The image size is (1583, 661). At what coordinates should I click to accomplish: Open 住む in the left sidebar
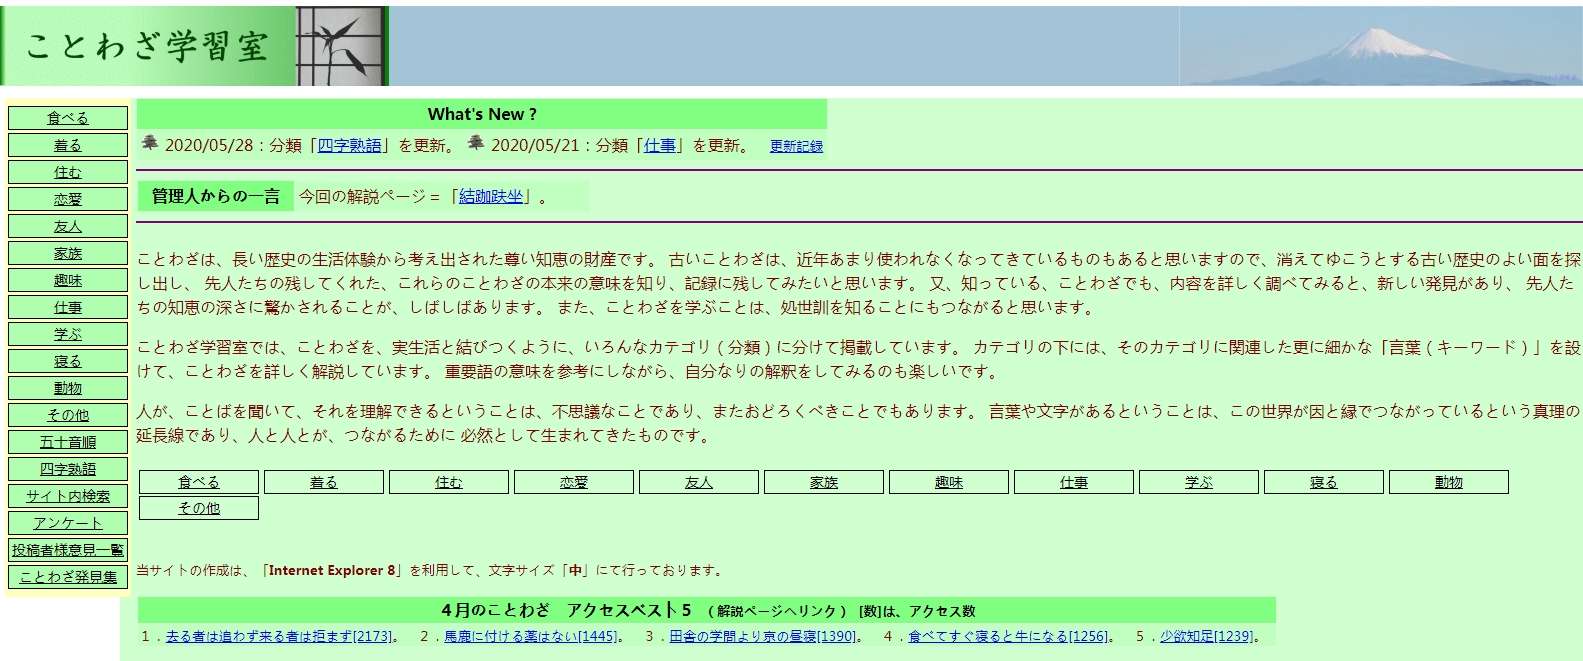[x=68, y=172]
